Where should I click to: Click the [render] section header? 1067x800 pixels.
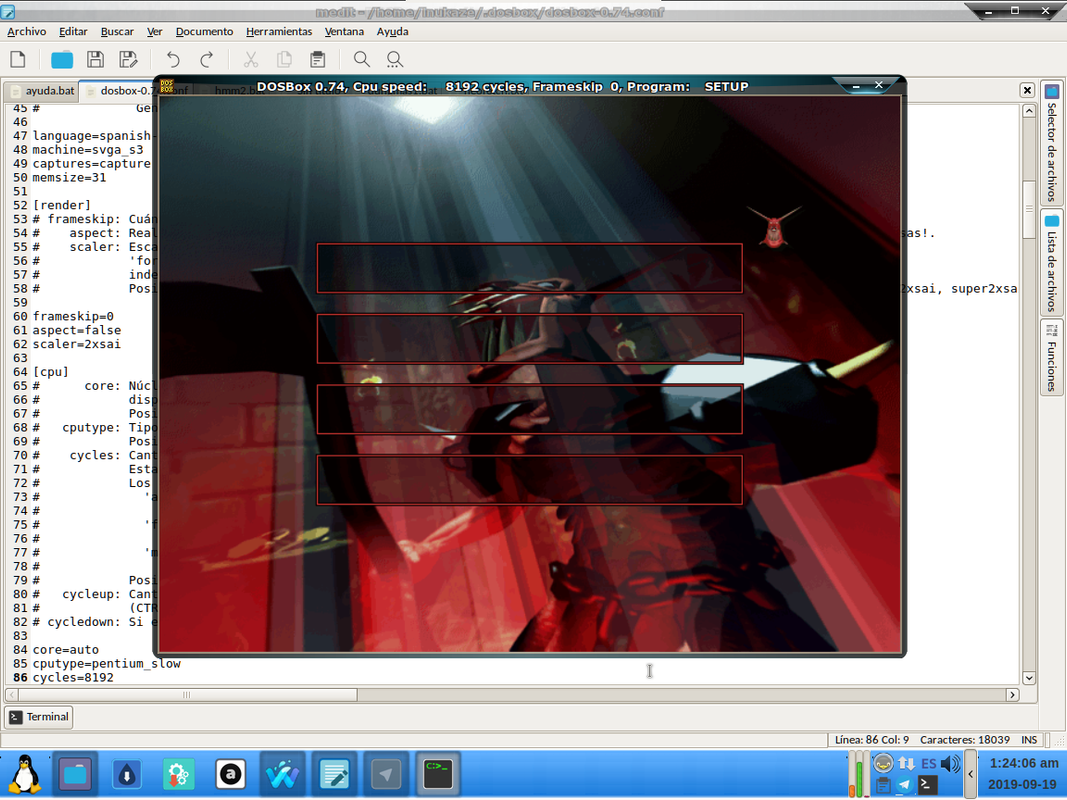point(61,205)
